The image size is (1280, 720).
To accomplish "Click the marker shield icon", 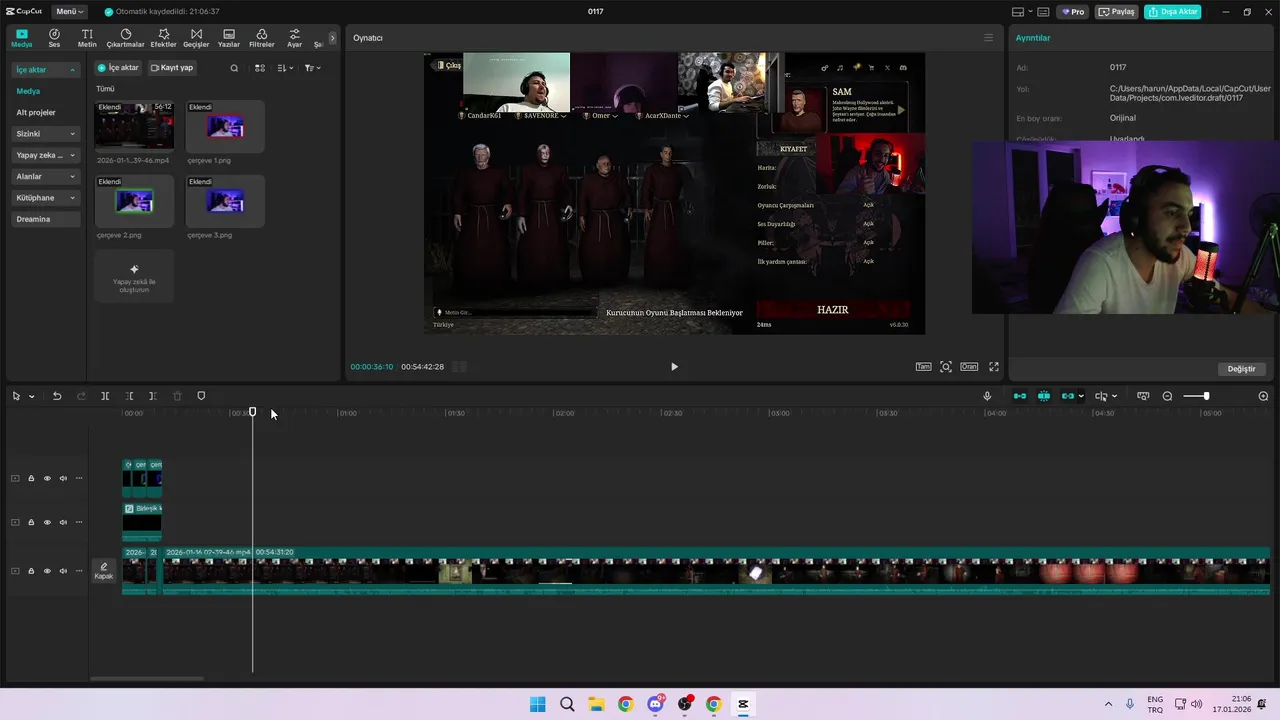I will pyautogui.click(x=201, y=396).
